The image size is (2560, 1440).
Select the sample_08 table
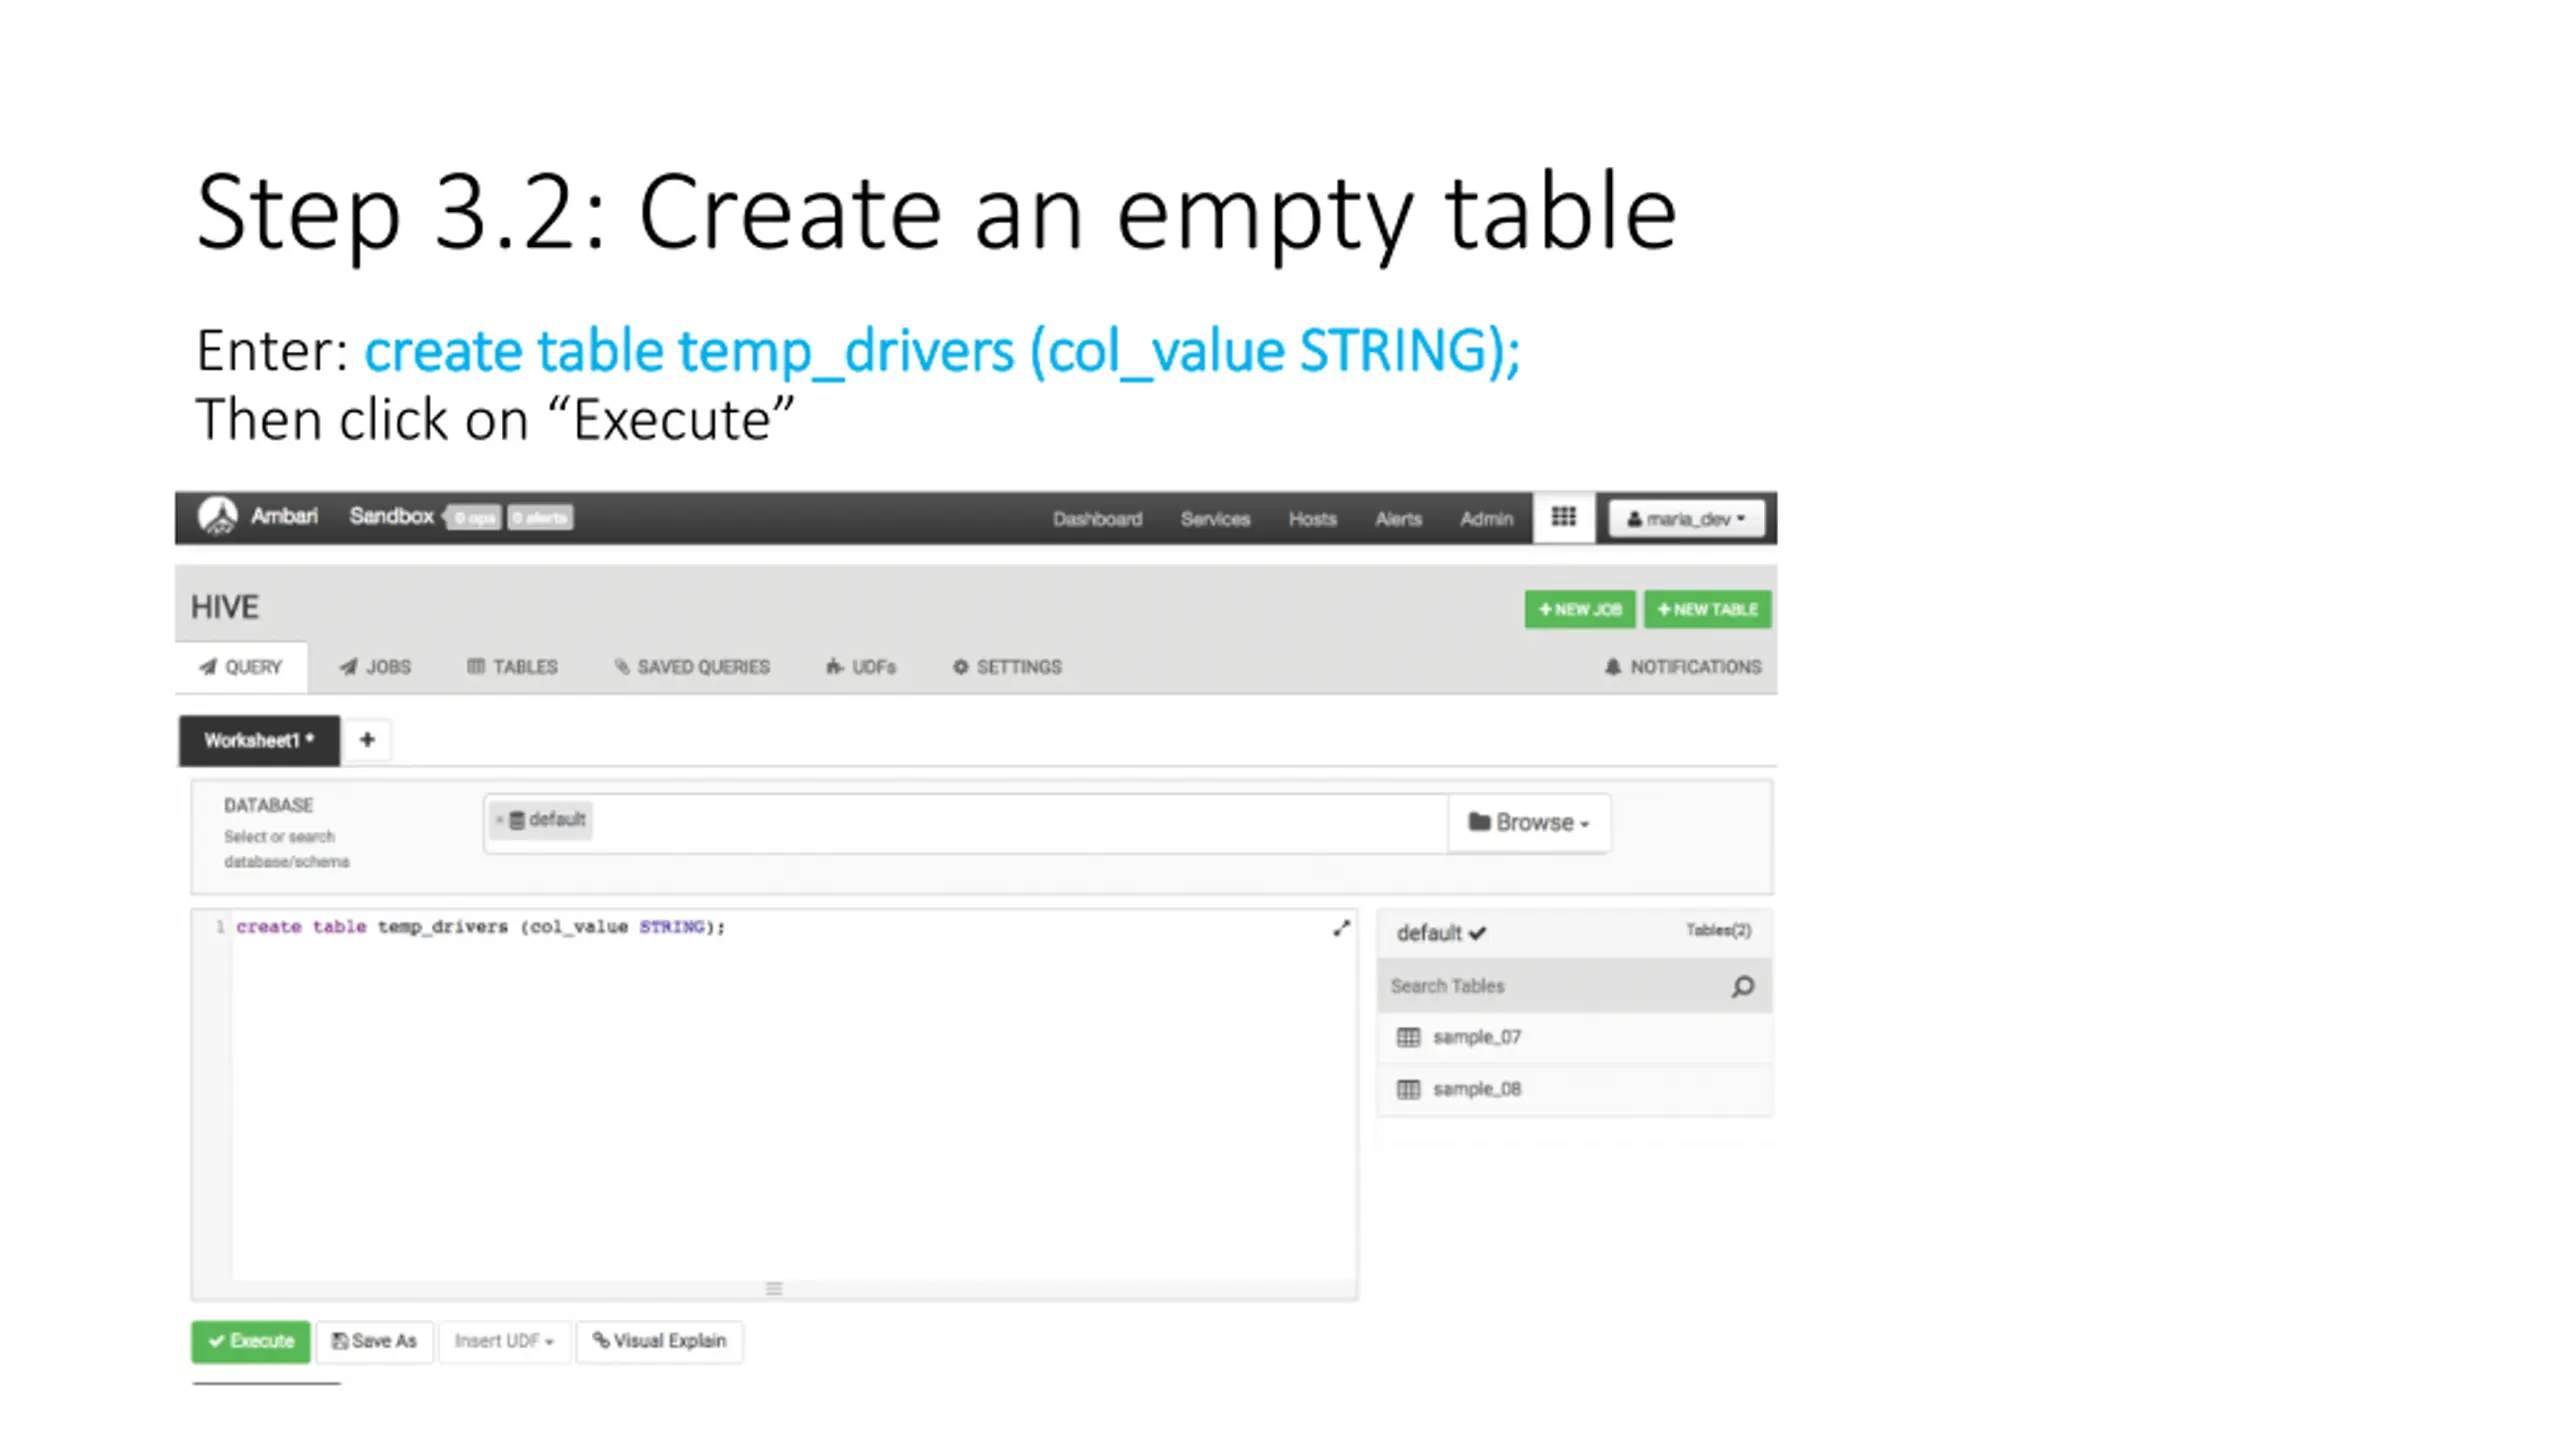(x=1574, y=1090)
